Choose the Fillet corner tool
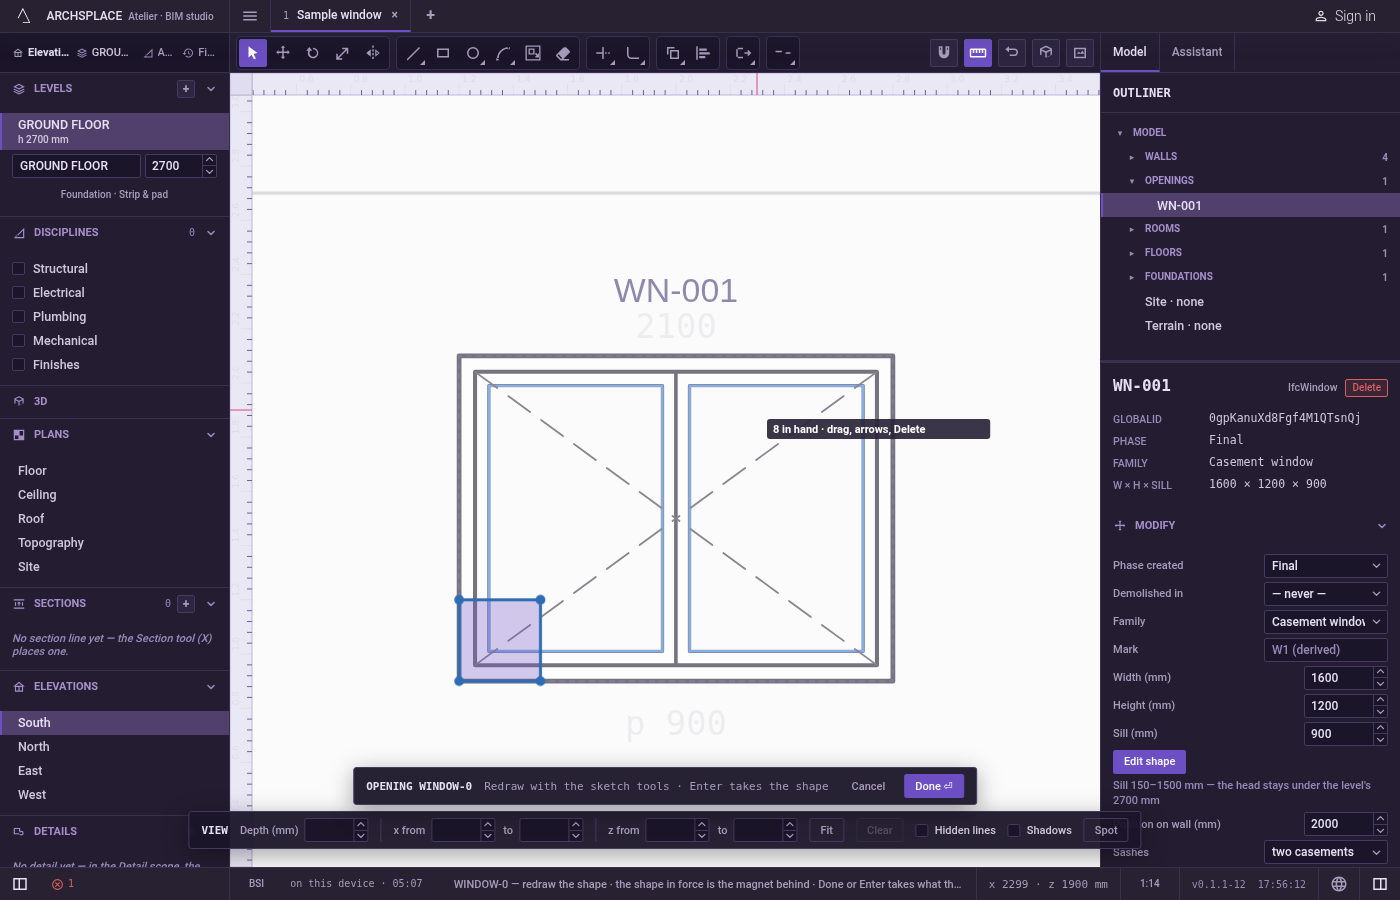This screenshot has width=1400, height=900. (633, 53)
